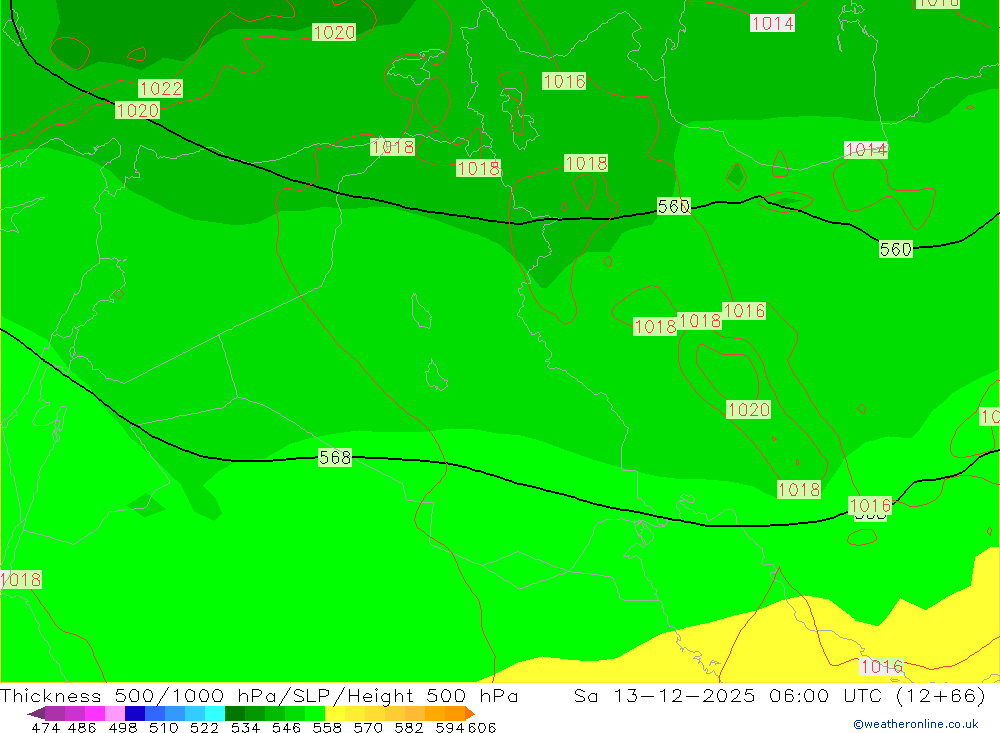Viewport: 1000px width, 733px height.
Task: Click the legend value 510
Action: [x=163, y=727]
